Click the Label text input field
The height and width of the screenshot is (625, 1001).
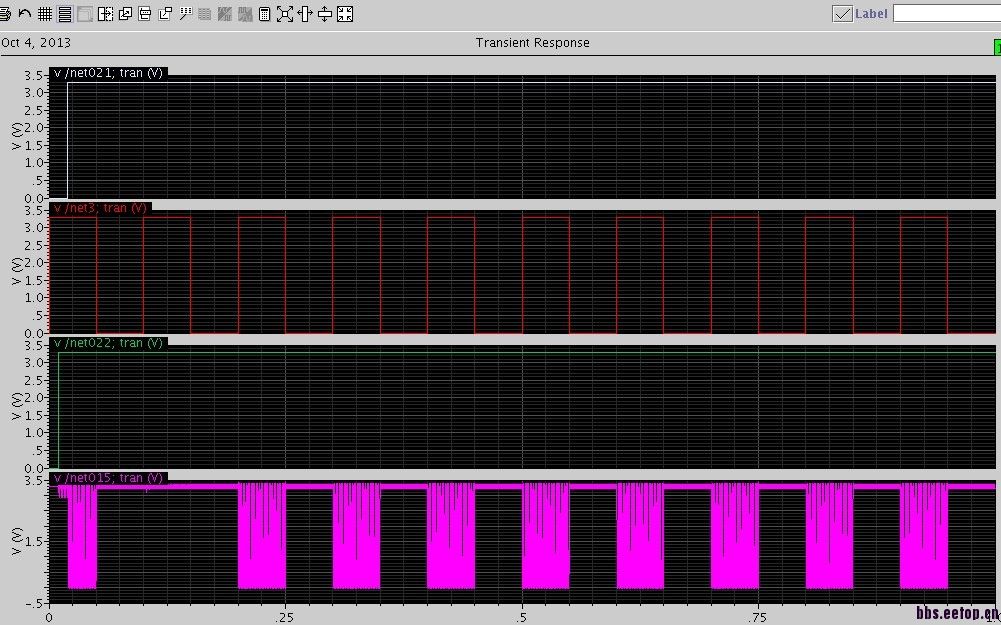(x=947, y=13)
